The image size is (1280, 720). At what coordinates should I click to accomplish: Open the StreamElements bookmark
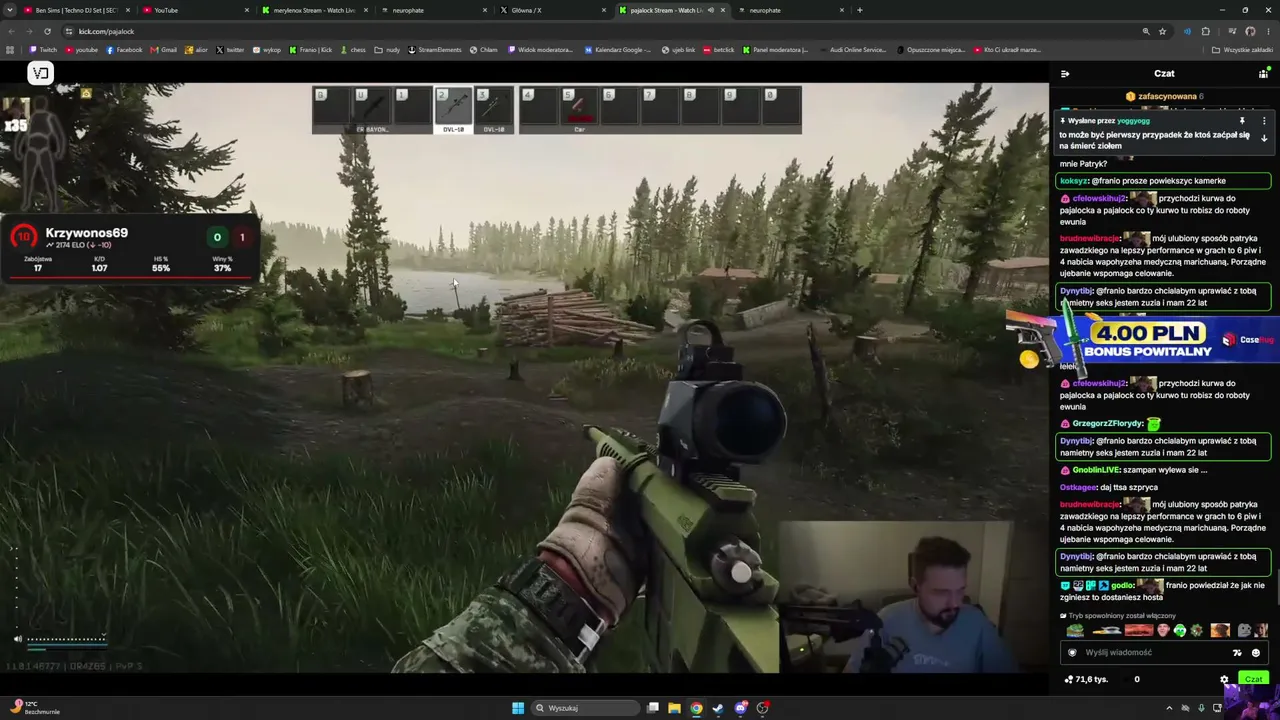(435, 50)
